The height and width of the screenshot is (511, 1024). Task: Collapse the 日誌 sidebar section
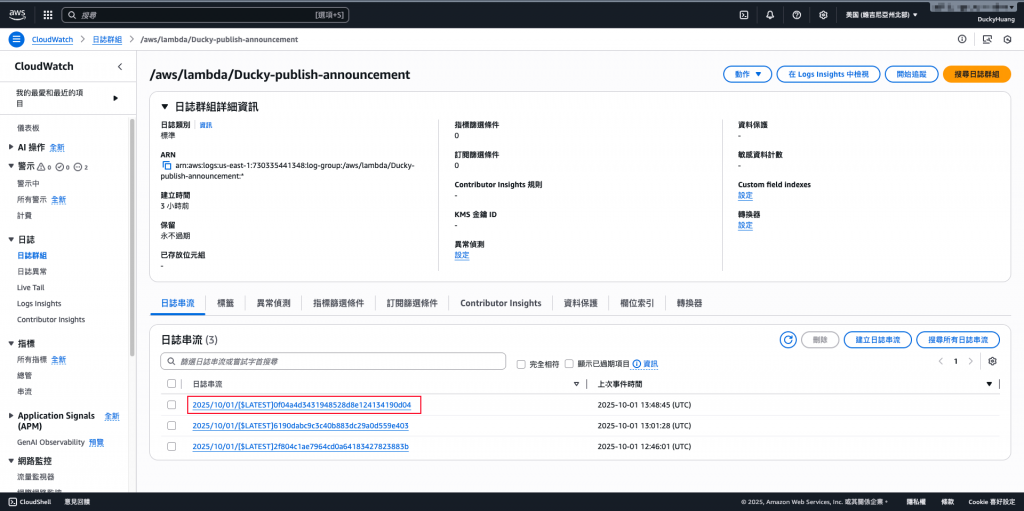[12, 240]
